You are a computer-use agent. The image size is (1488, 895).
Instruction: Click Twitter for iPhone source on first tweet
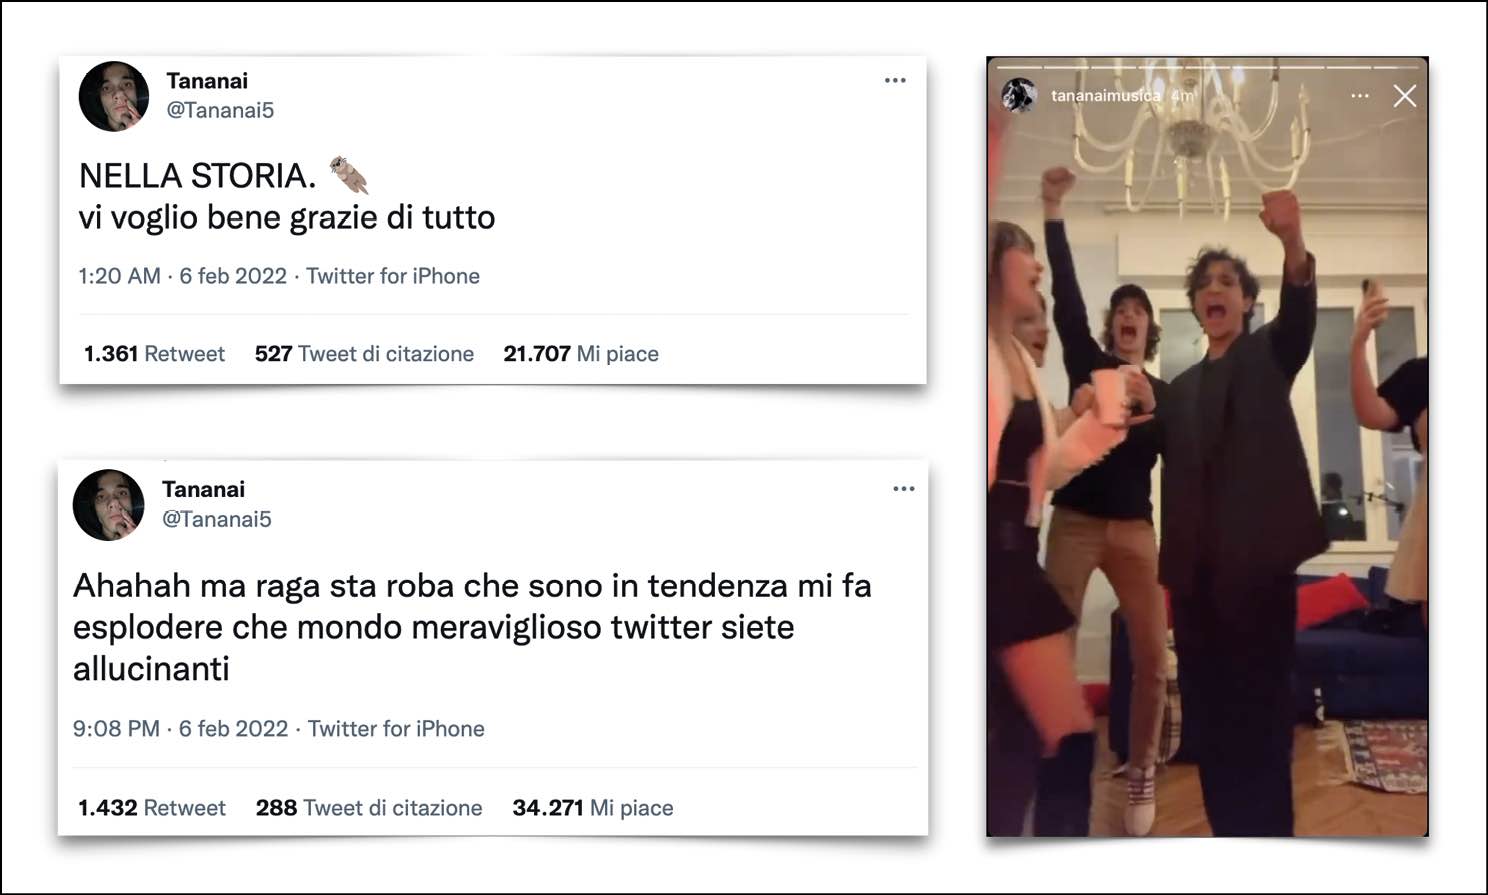[x=393, y=276]
